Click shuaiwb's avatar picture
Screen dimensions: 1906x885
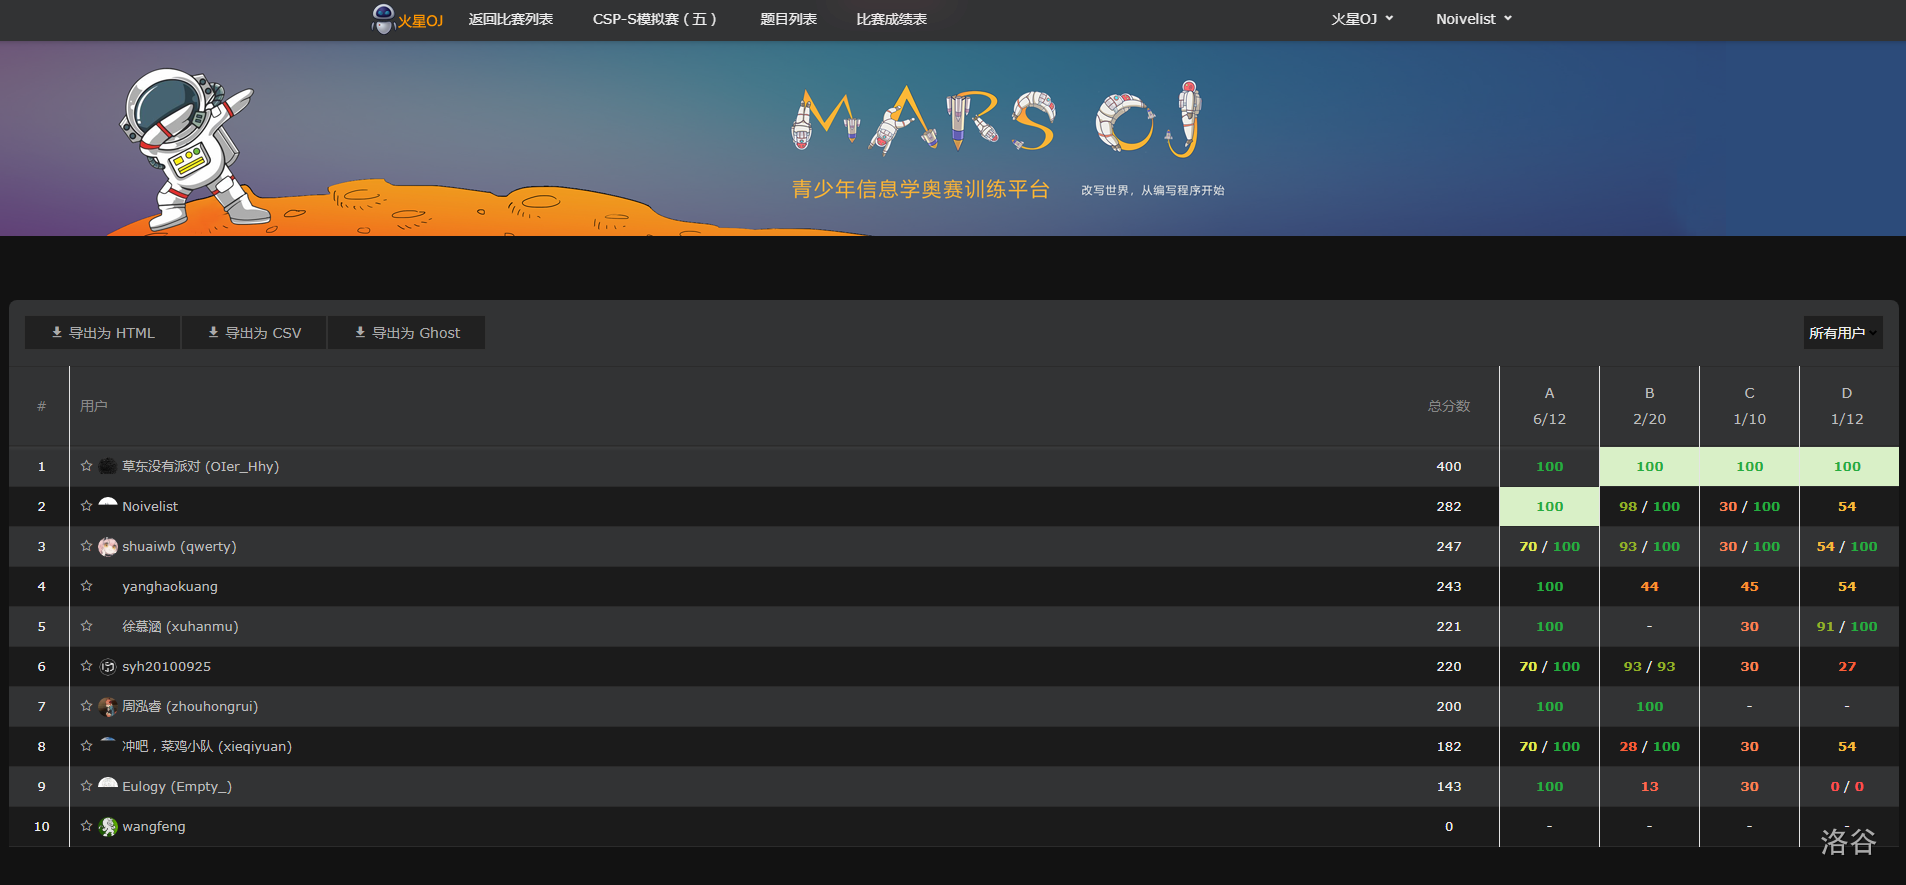108,547
